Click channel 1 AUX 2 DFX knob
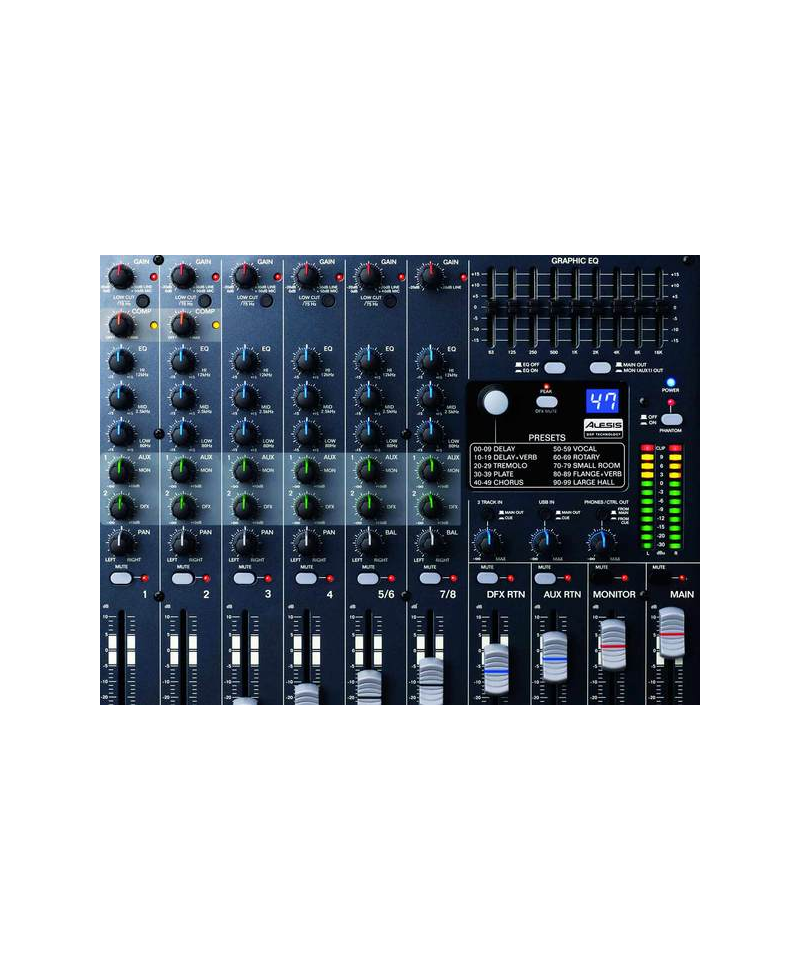 120,506
